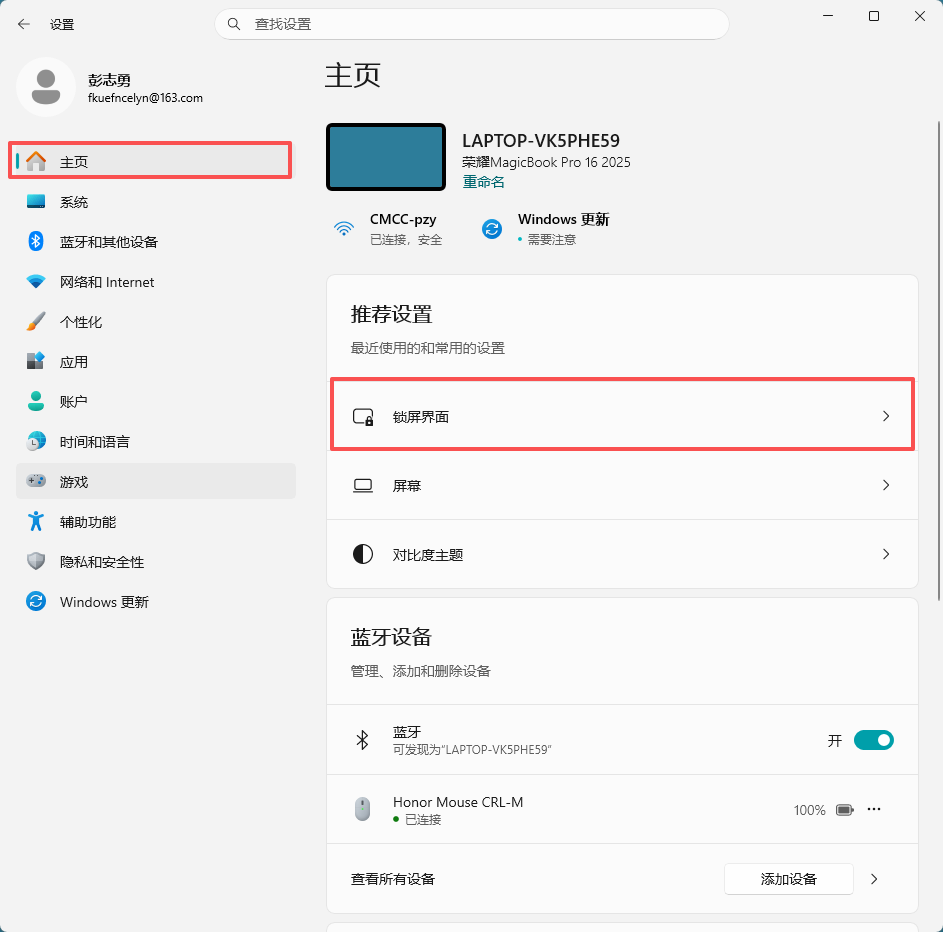Open the CMCC-pzy network status

pyautogui.click(x=388, y=228)
